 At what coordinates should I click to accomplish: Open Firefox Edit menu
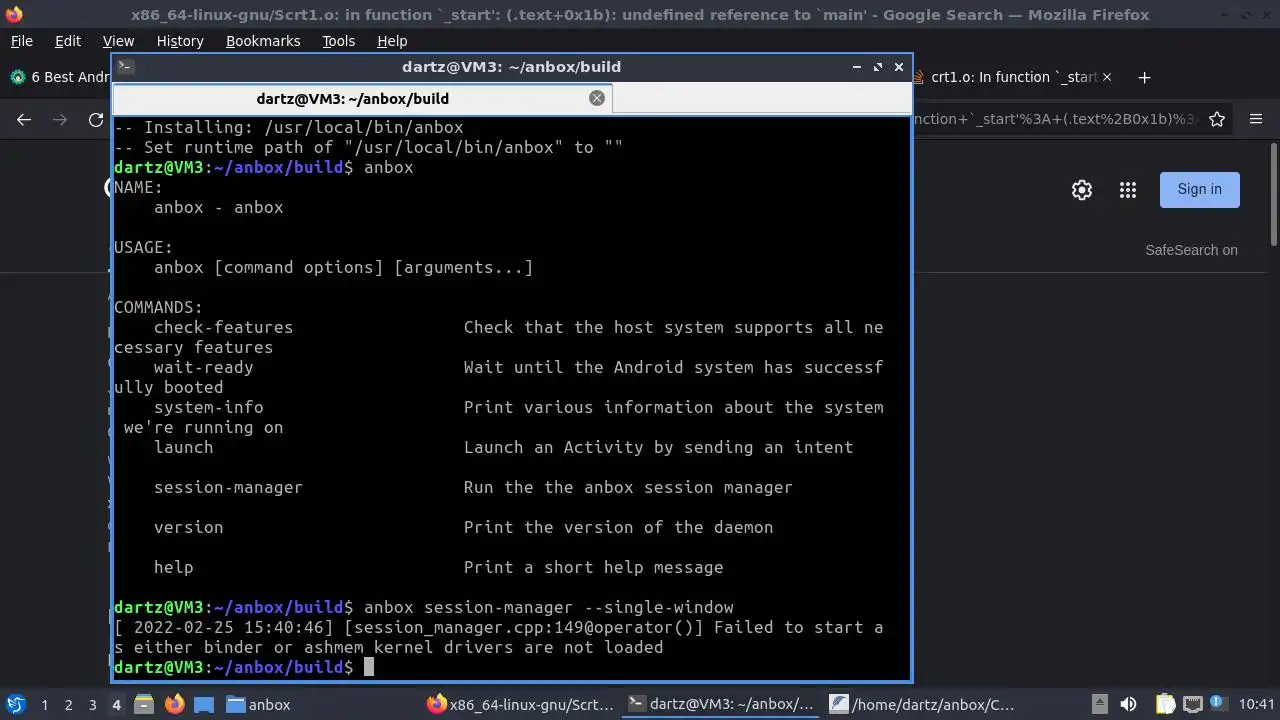(68, 41)
